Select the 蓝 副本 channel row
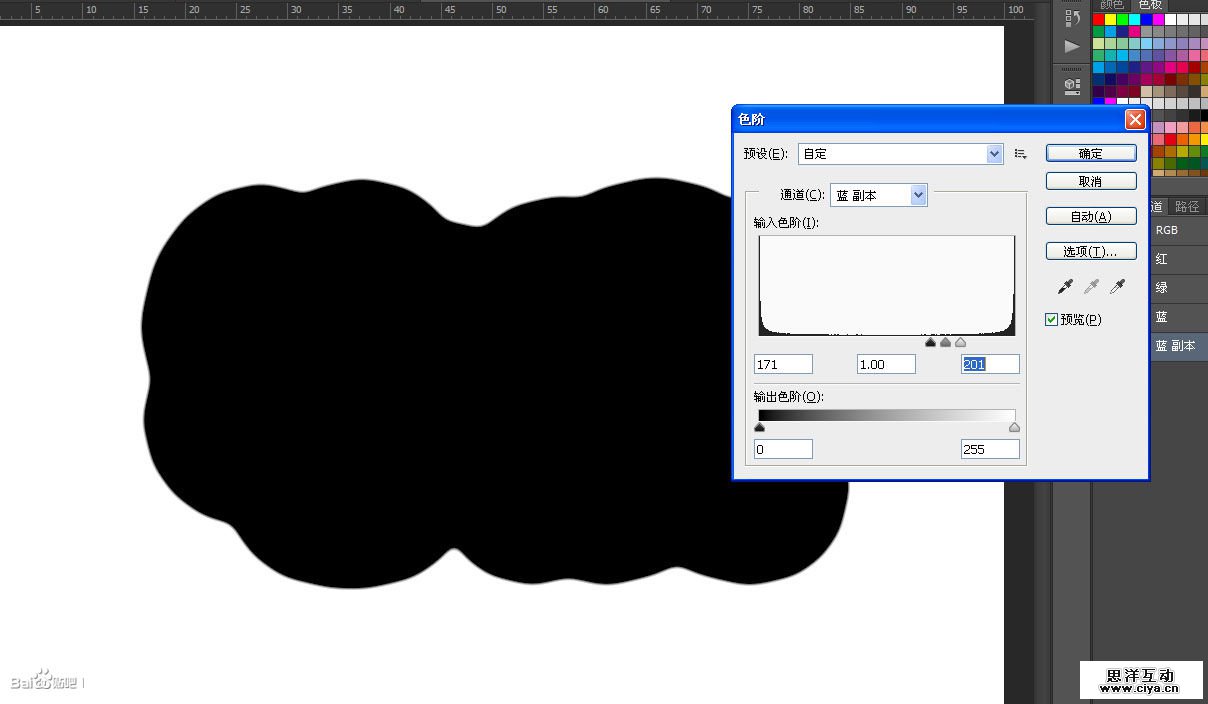This screenshot has height=704, width=1208. (x=1176, y=346)
